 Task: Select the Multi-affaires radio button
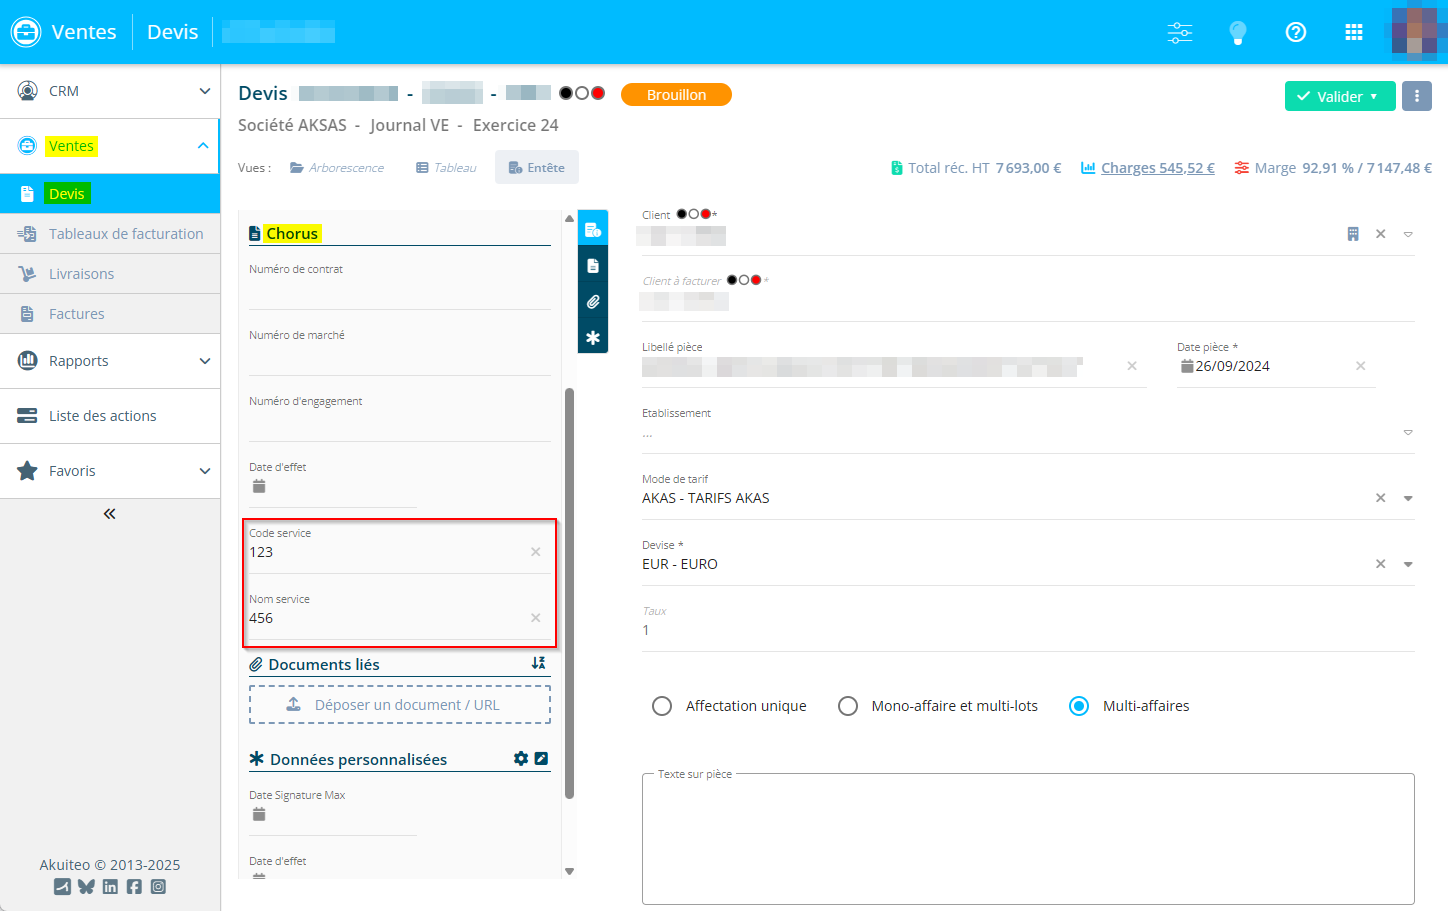coord(1079,706)
